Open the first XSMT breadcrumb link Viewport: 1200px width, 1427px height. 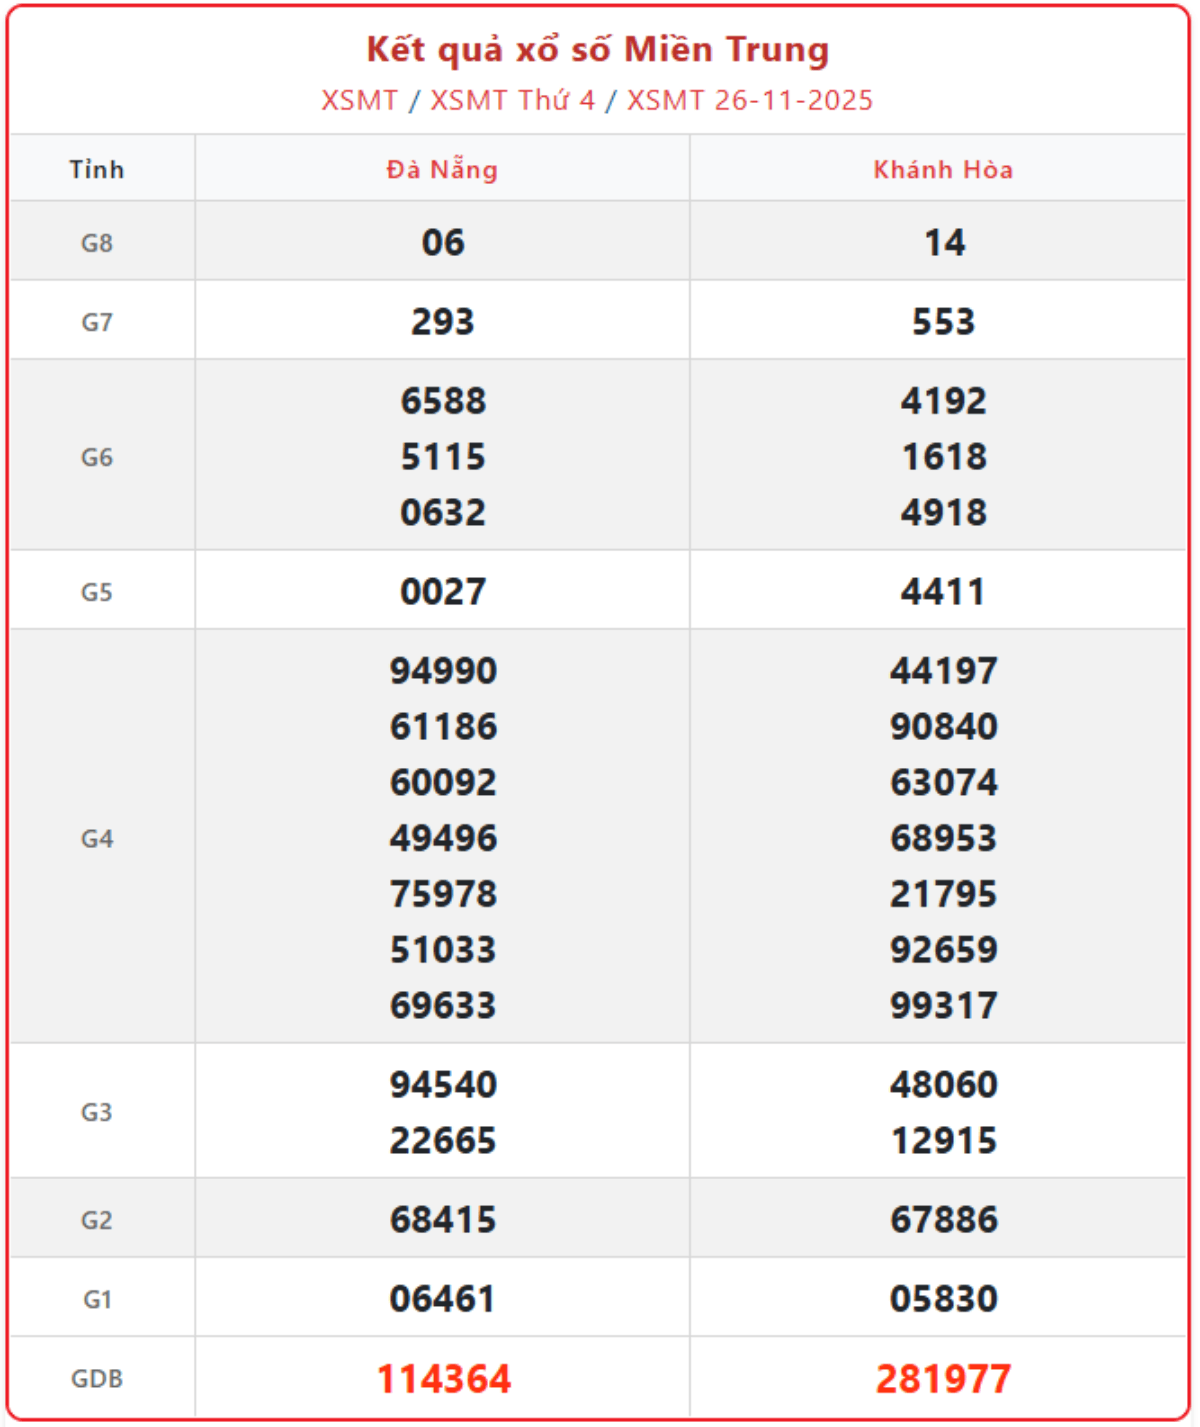359,100
